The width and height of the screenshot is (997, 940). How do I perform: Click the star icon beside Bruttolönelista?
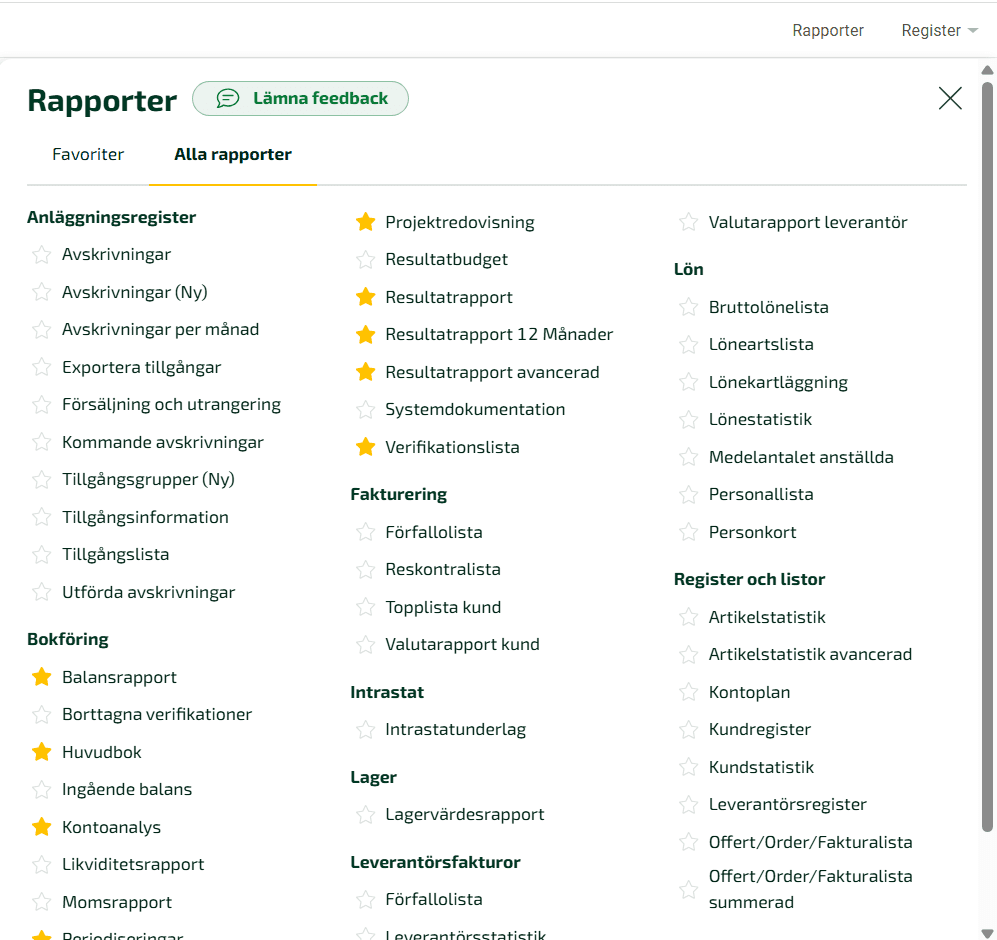click(688, 307)
